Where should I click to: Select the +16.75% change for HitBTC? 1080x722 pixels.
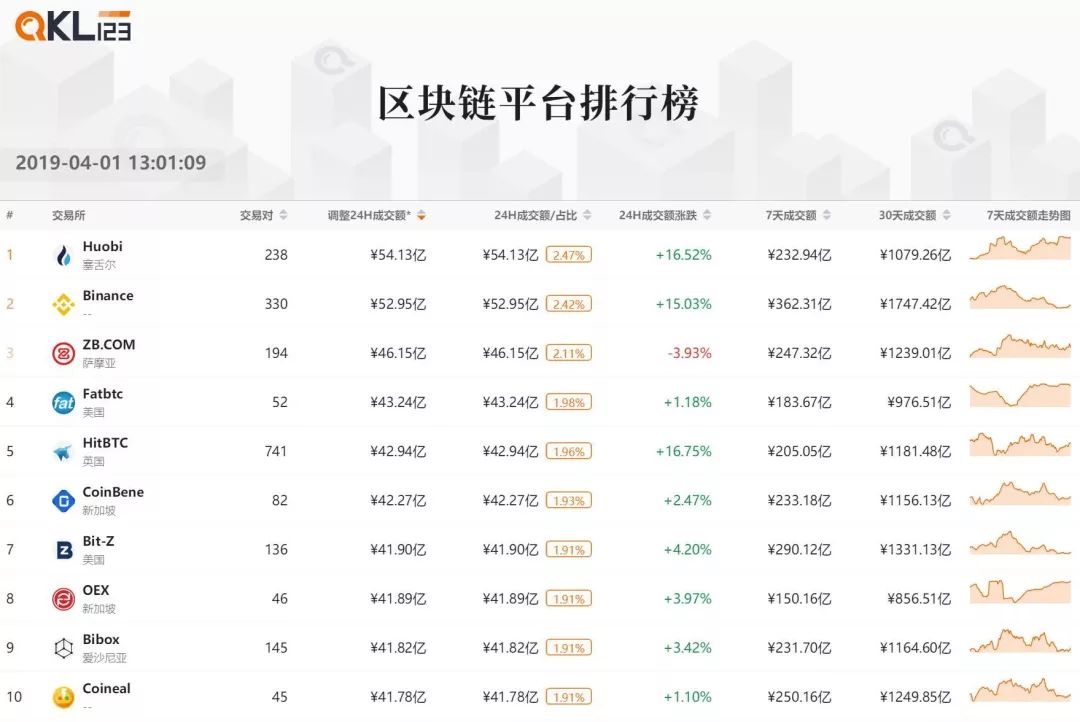coord(683,451)
